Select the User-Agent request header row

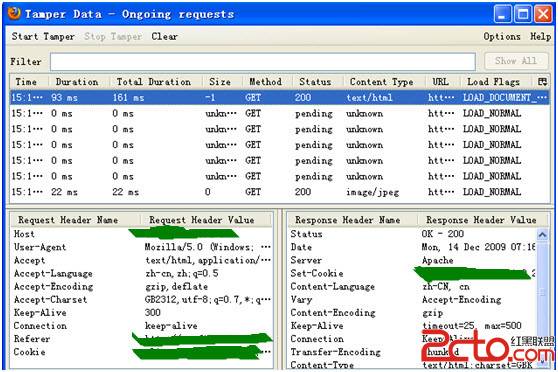click(142, 247)
